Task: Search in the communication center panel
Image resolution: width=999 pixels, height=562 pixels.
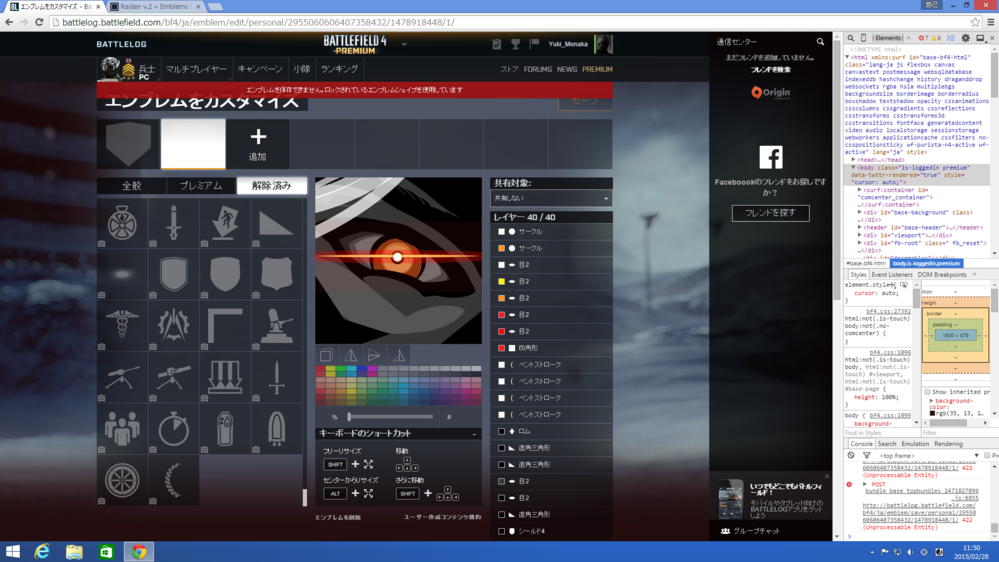Action: pos(820,42)
